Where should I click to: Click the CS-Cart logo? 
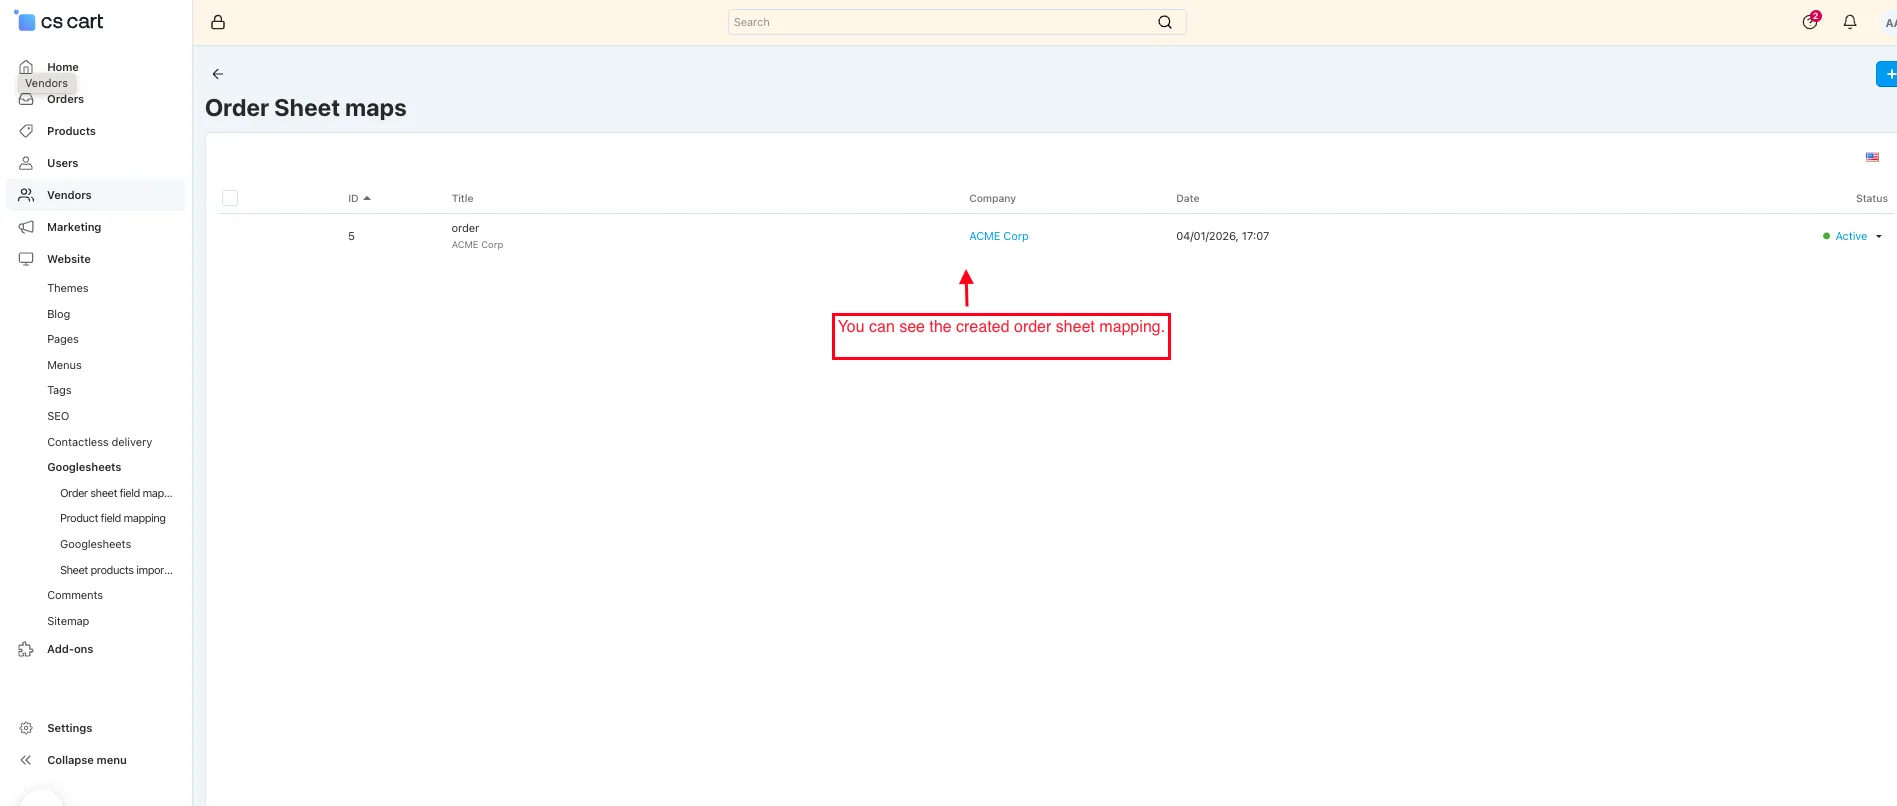click(x=59, y=21)
